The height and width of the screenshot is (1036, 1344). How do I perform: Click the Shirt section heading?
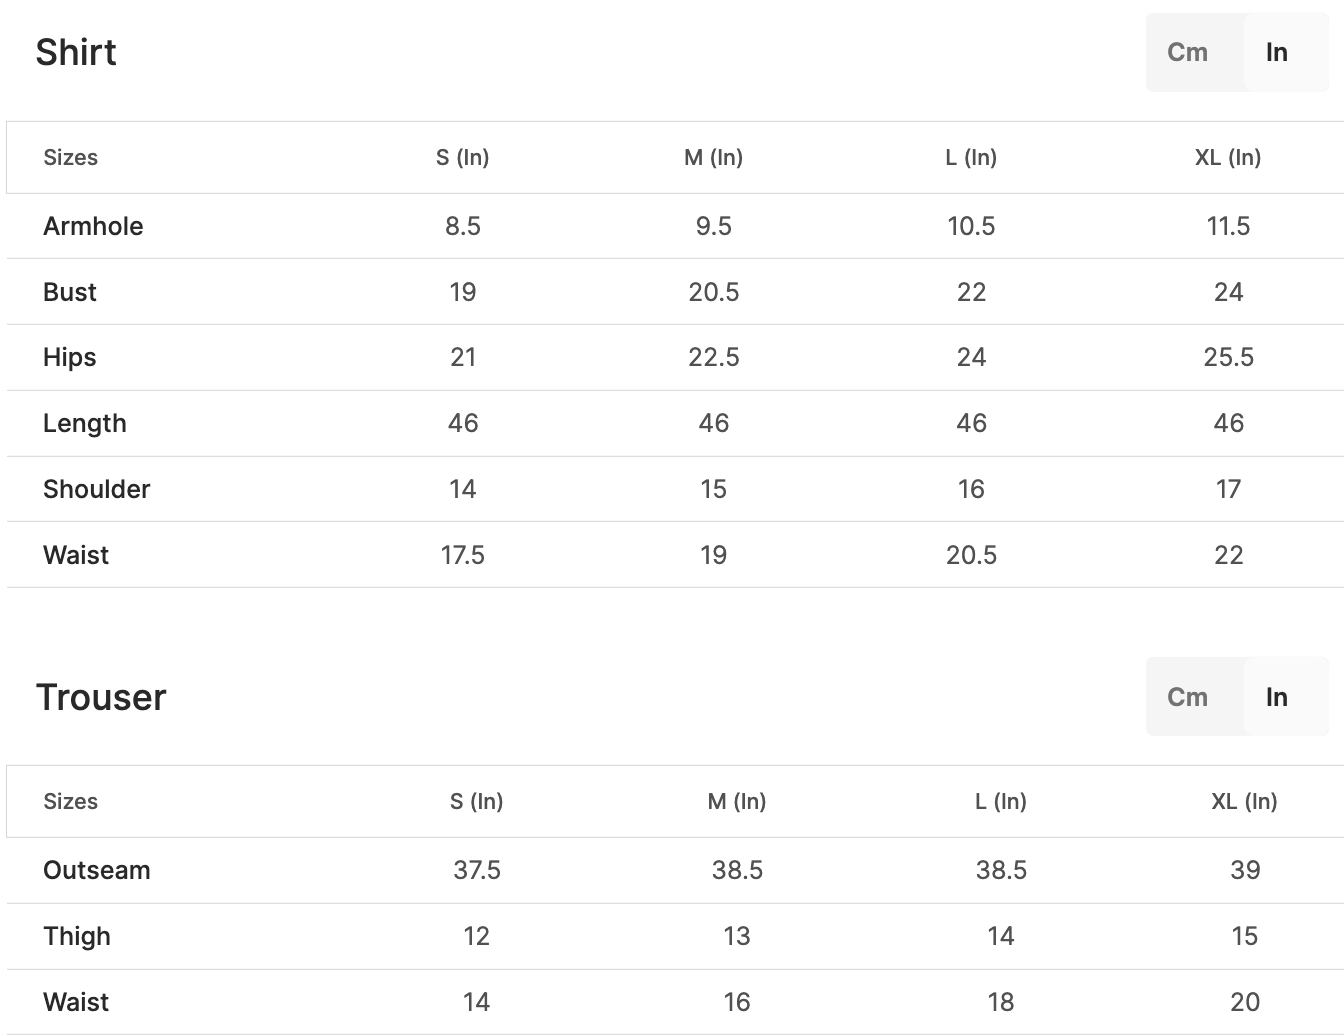point(76,52)
